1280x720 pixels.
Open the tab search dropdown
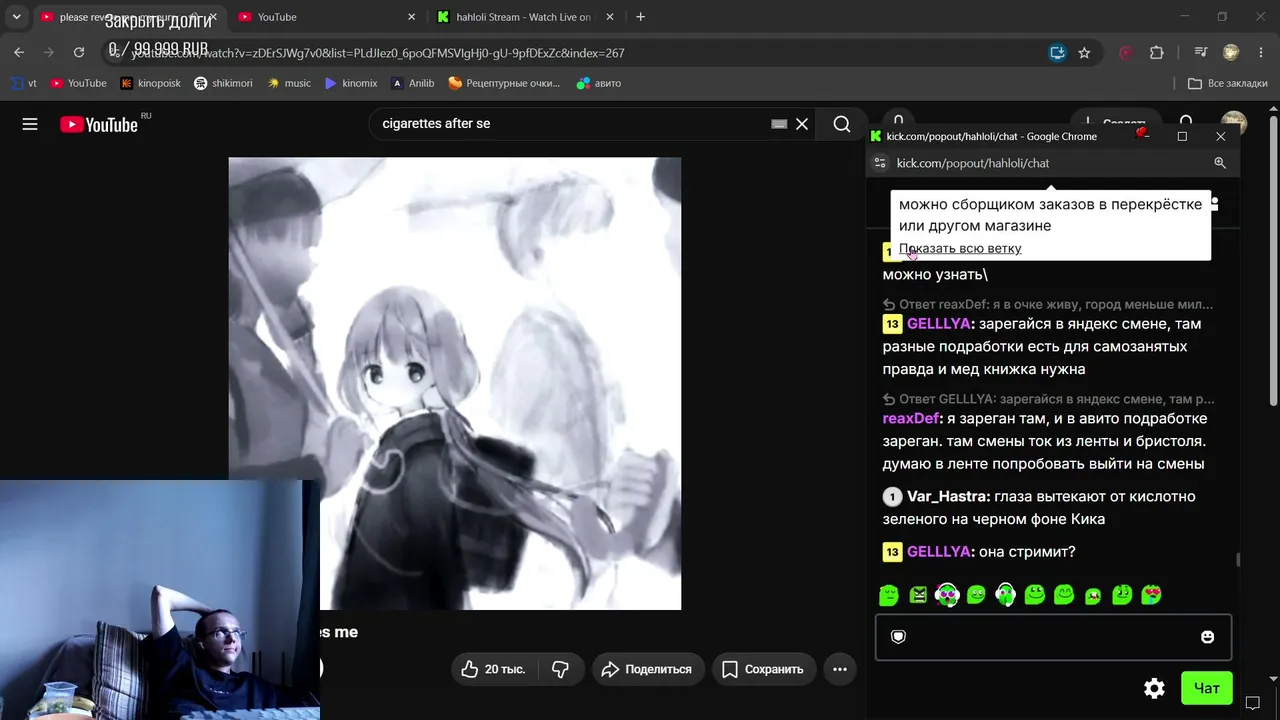click(16, 17)
